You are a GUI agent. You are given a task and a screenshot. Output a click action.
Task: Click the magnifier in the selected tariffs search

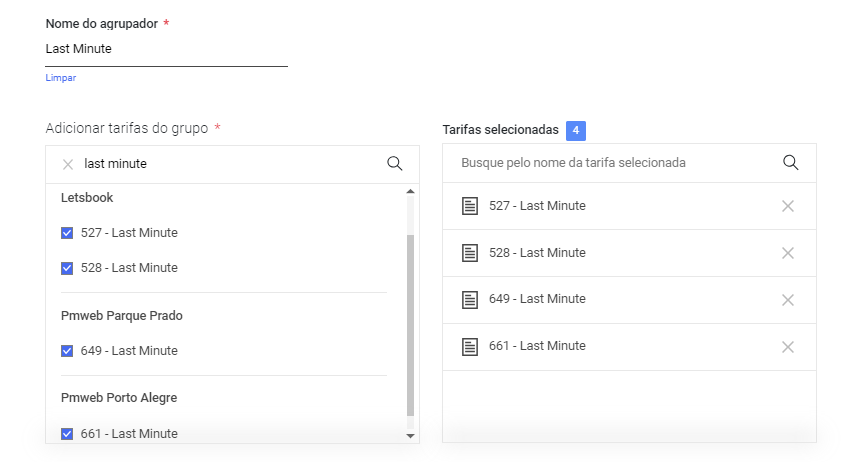pyautogui.click(x=791, y=162)
